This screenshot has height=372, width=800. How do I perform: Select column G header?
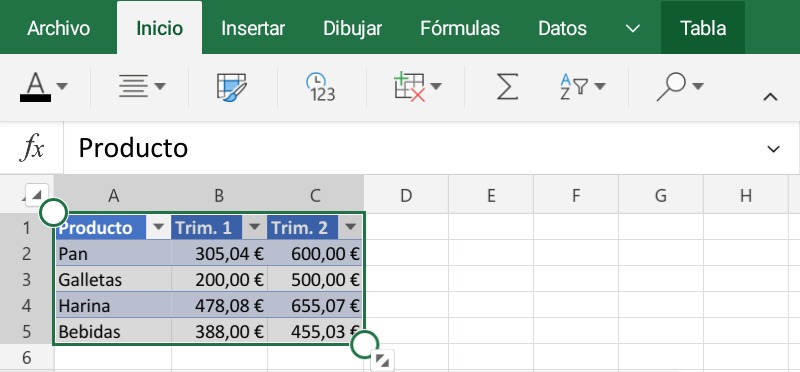pos(661,195)
